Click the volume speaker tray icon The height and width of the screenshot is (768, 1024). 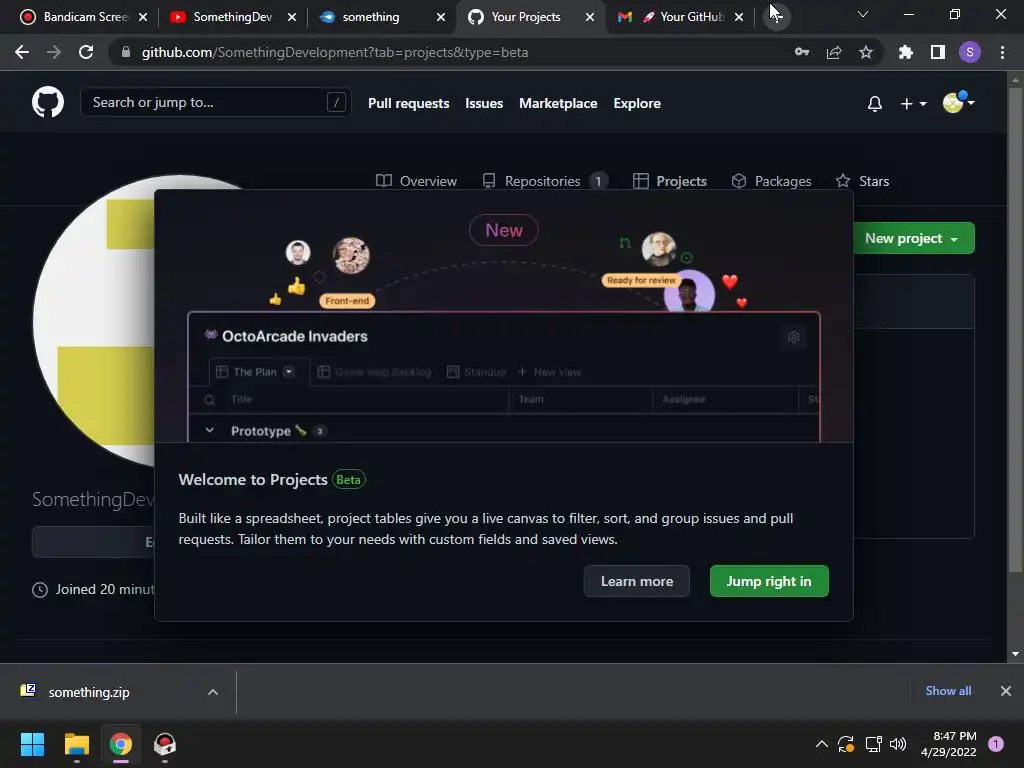(x=898, y=744)
